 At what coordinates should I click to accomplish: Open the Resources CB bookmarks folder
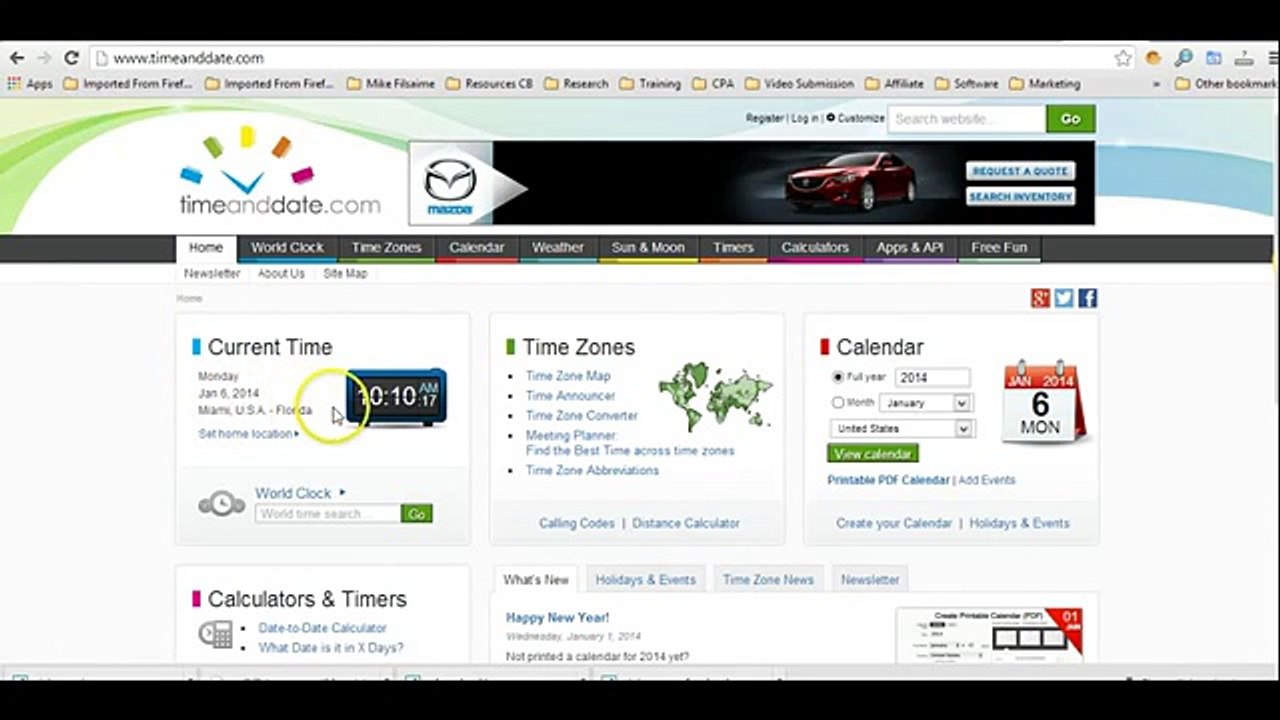pos(489,84)
